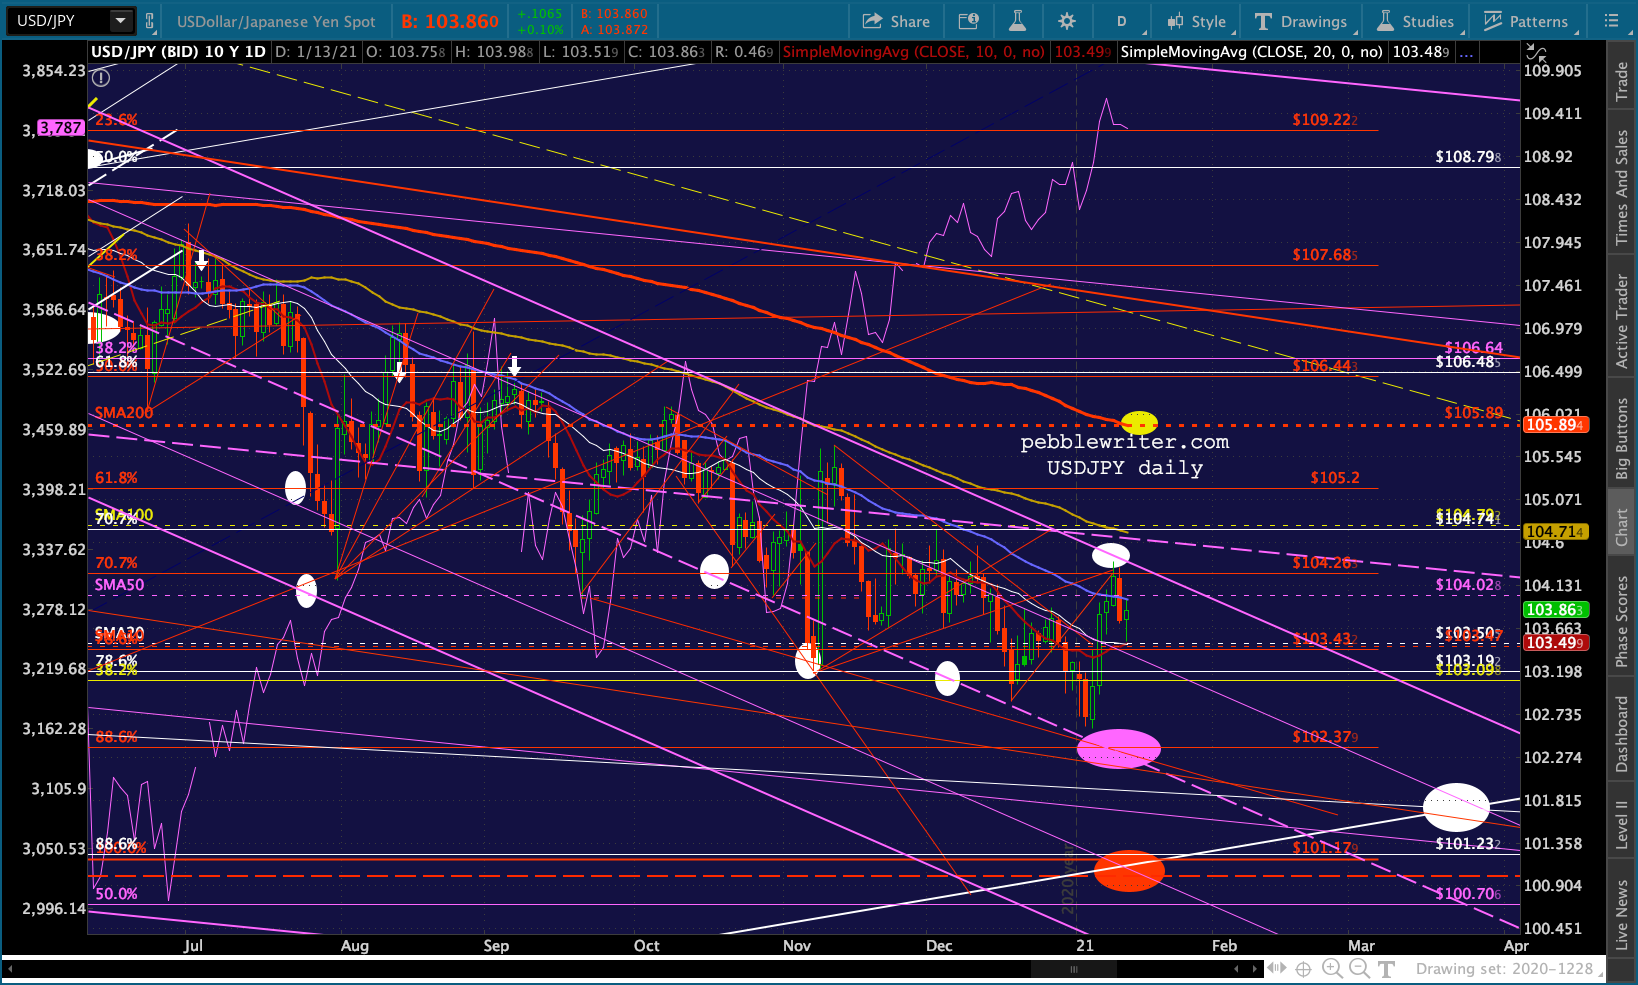
Task: Zoom in with the magnifier plus icon
Action: [1332, 968]
